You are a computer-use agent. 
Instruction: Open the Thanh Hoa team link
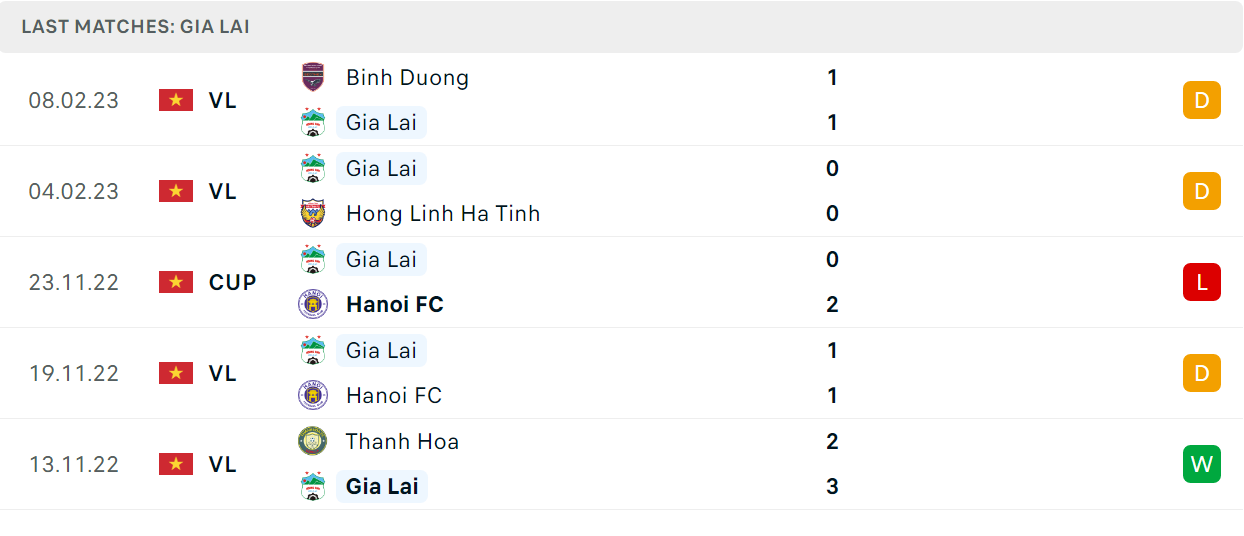click(402, 441)
